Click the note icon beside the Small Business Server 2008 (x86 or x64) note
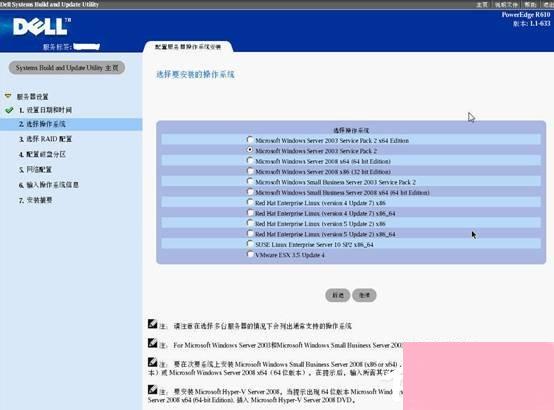Image resolution: width=554 pixels, height=410 pixels. coord(152,362)
